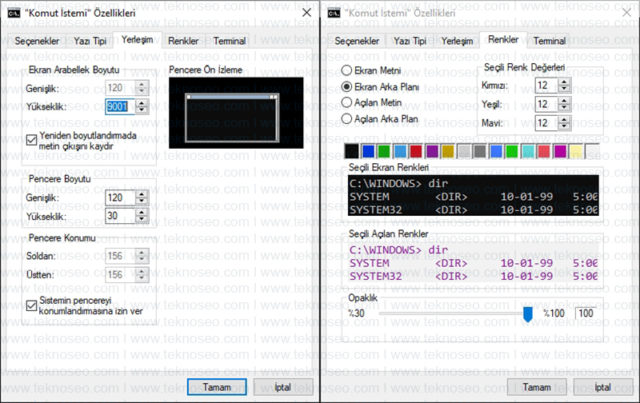640x403 pixels.
Task: Cancel with İptal in the Renkler dialog
Action: click(x=603, y=387)
